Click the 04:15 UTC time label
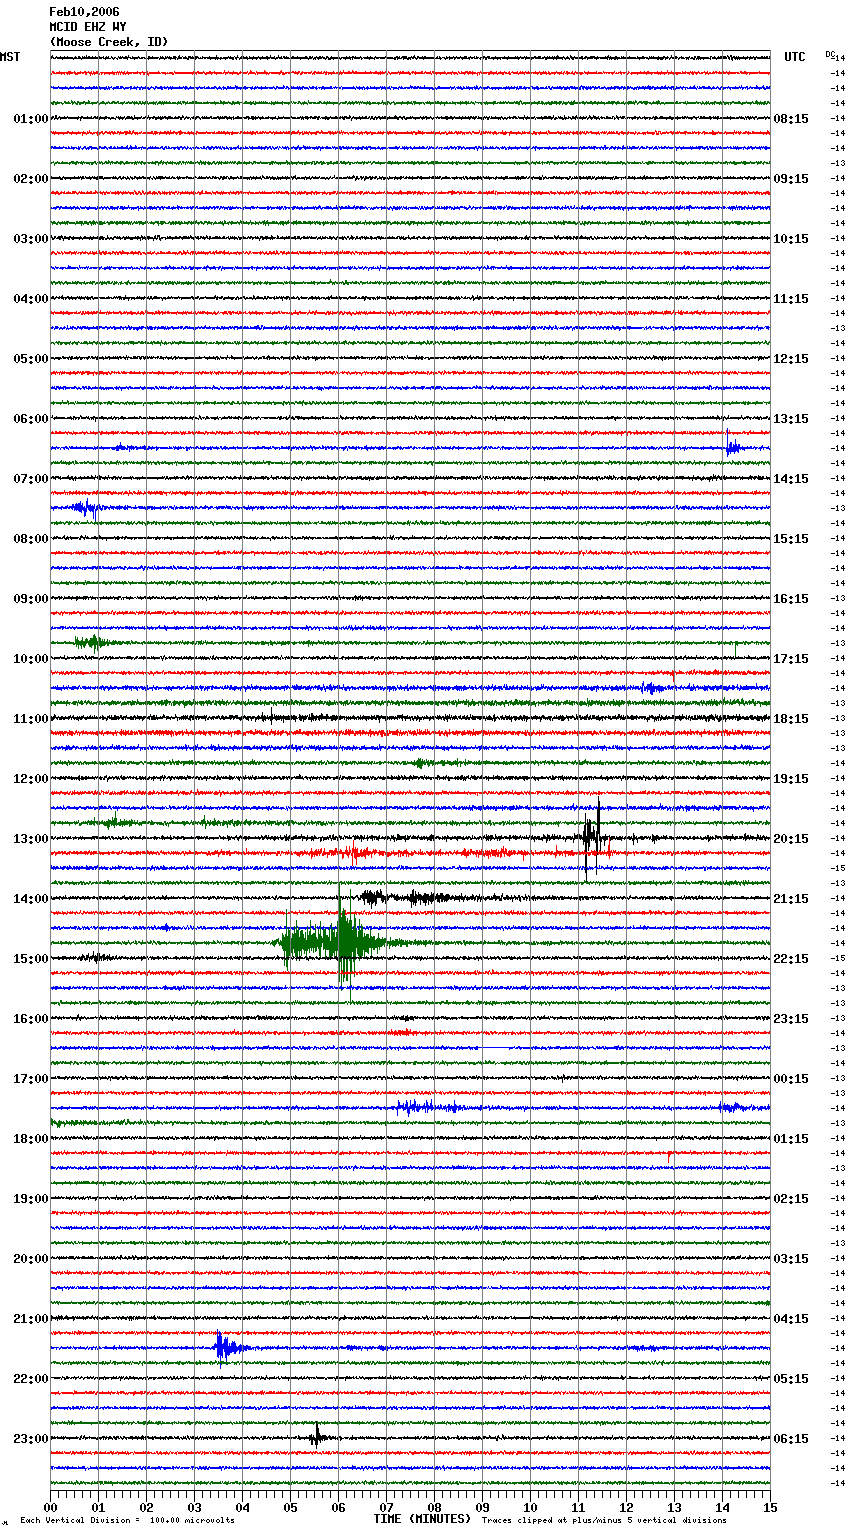Image resolution: width=850 pixels, height=1534 pixels. (791, 1319)
